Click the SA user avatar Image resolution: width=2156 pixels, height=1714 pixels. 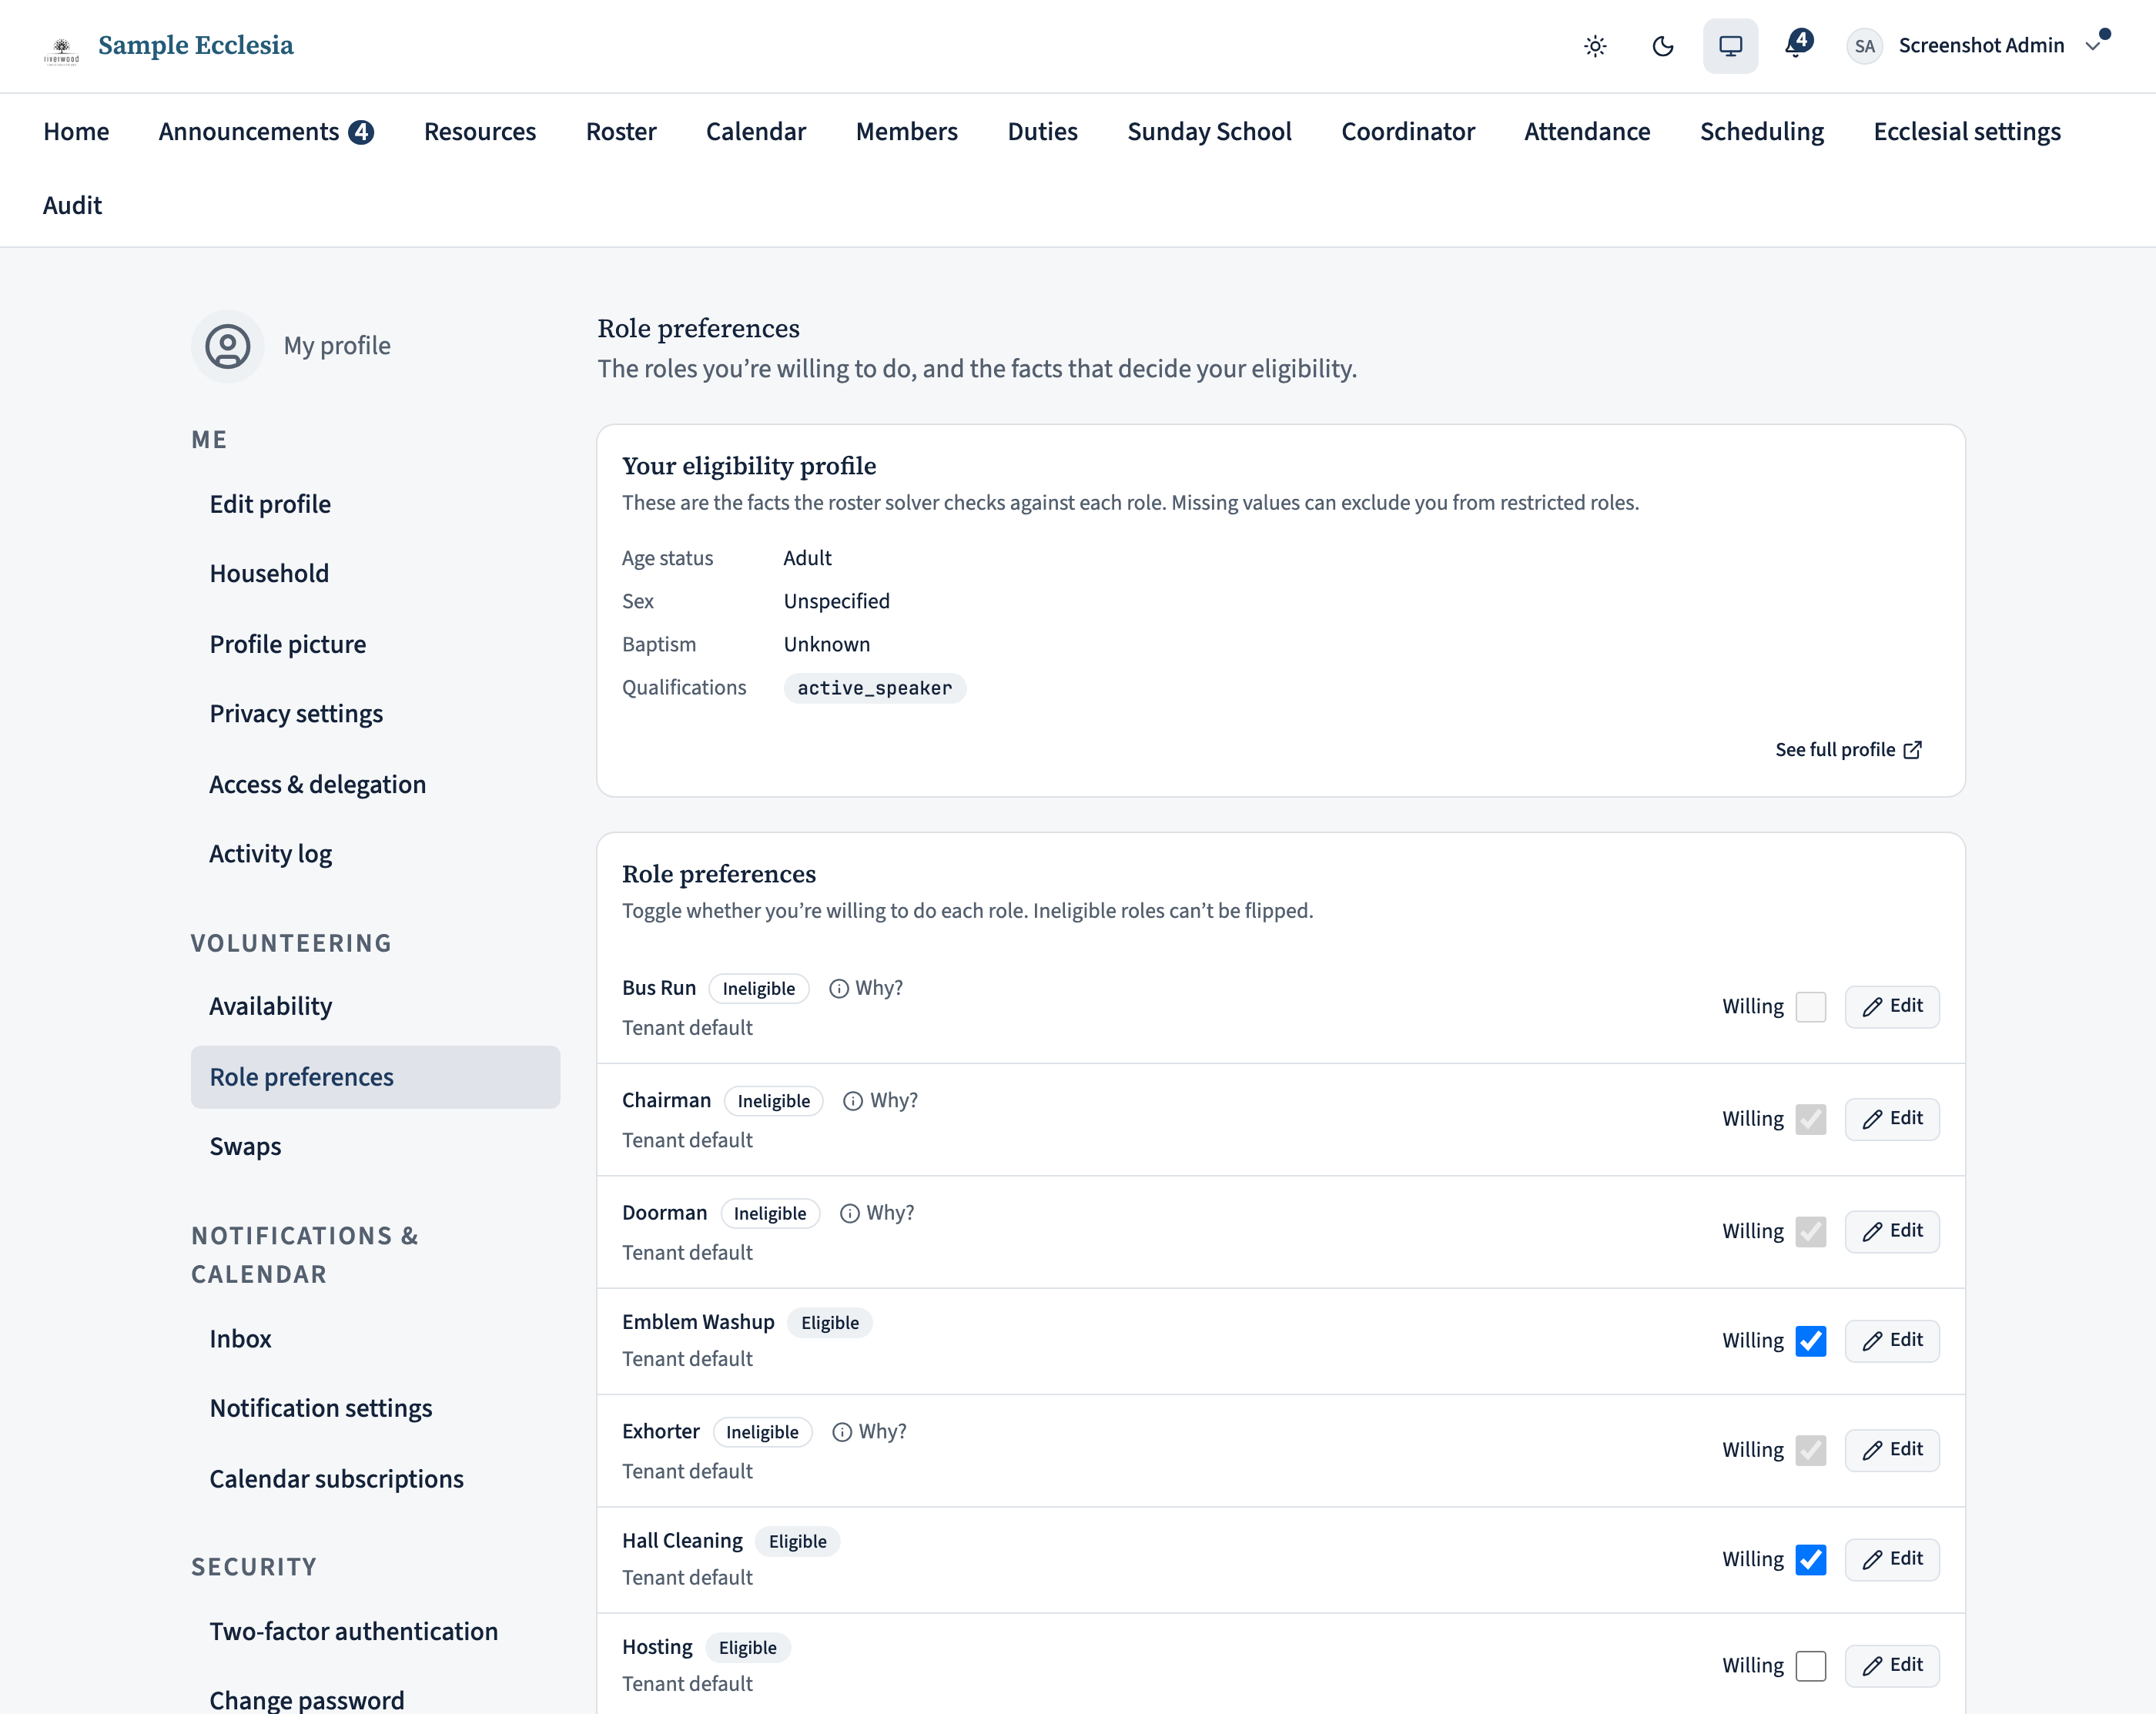[1864, 46]
